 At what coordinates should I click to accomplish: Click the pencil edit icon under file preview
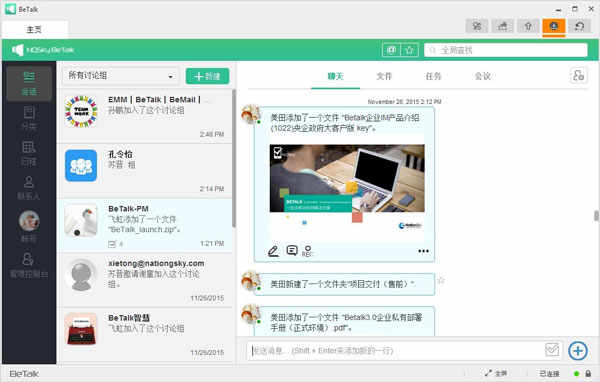[273, 251]
